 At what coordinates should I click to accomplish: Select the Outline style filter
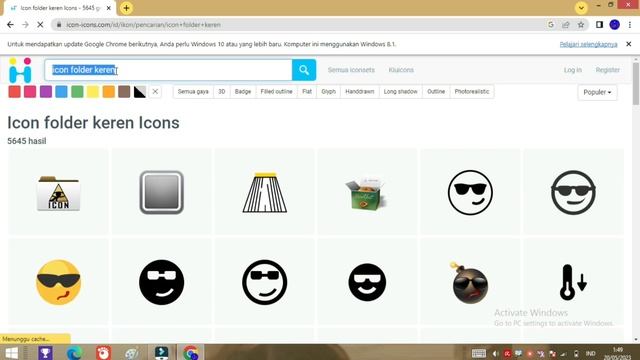click(436, 92)
